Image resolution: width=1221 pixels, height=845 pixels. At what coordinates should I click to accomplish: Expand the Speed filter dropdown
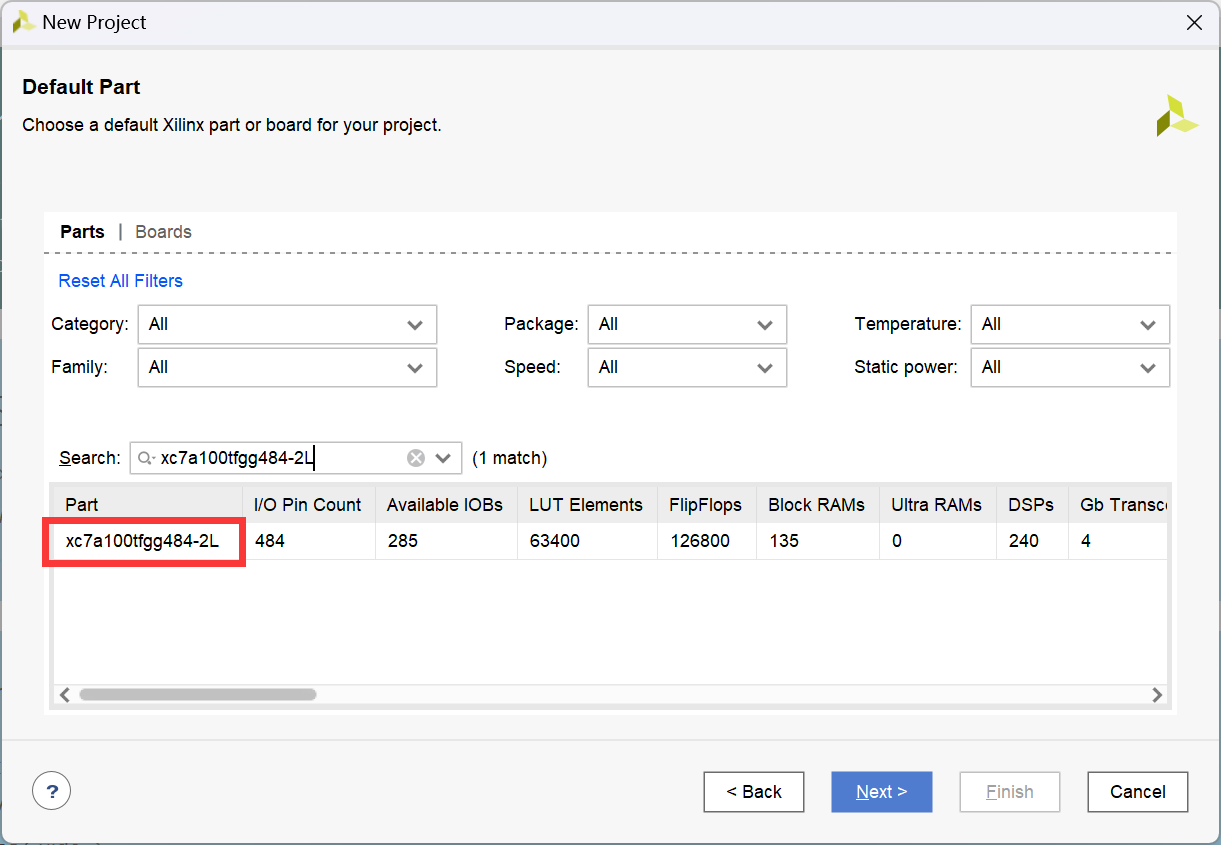pyautogui.click(x=687, y=367)
